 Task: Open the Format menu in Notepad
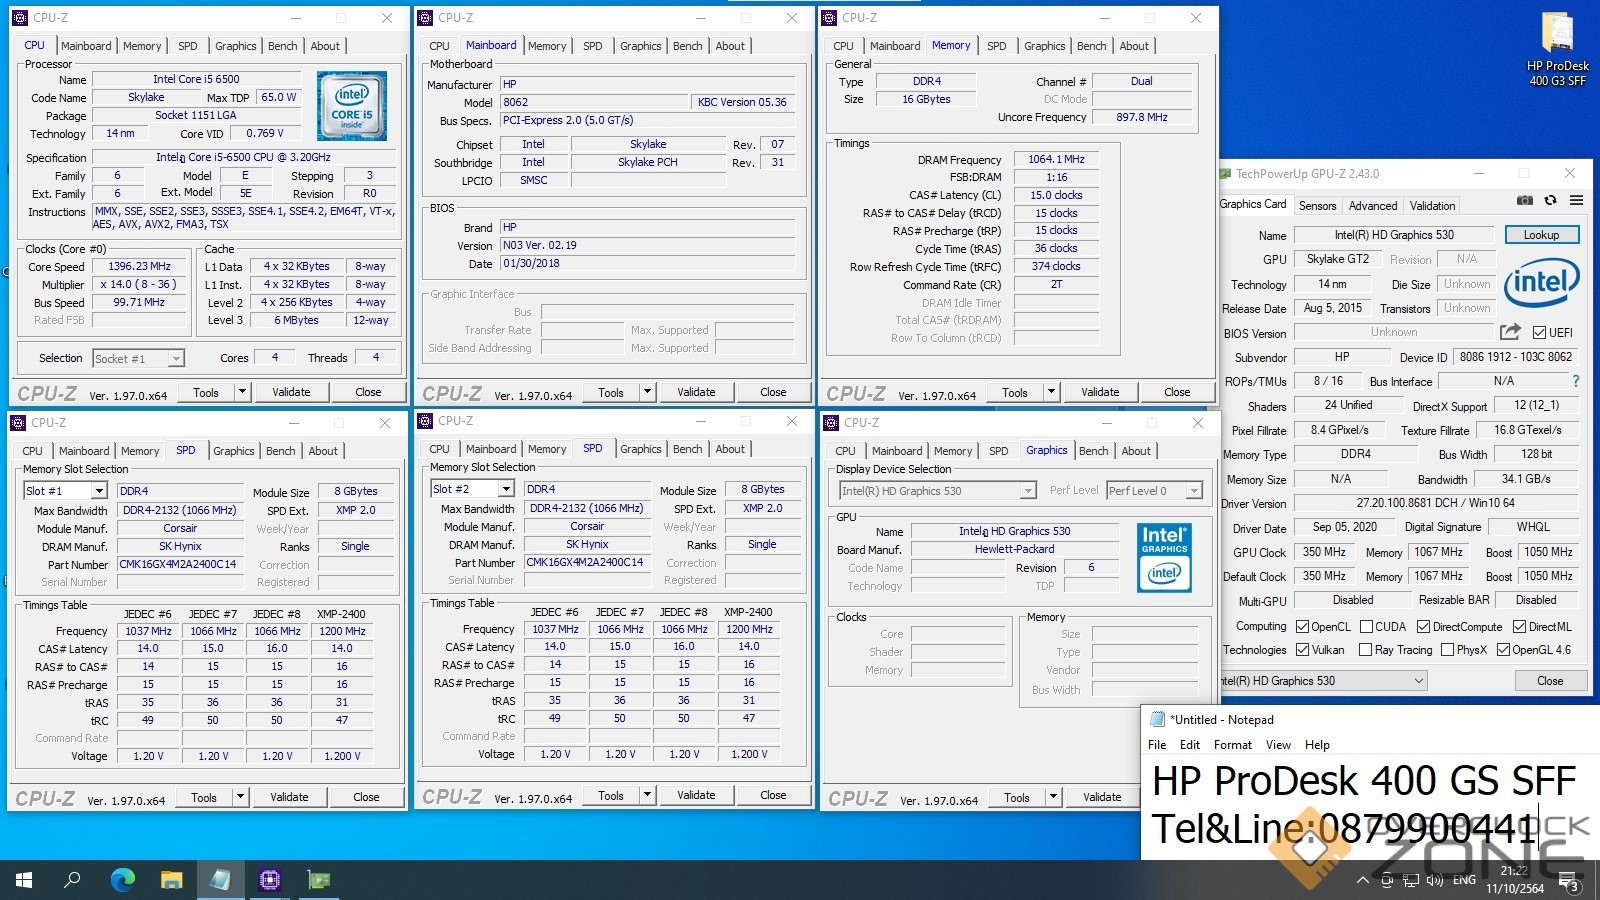1232,745
